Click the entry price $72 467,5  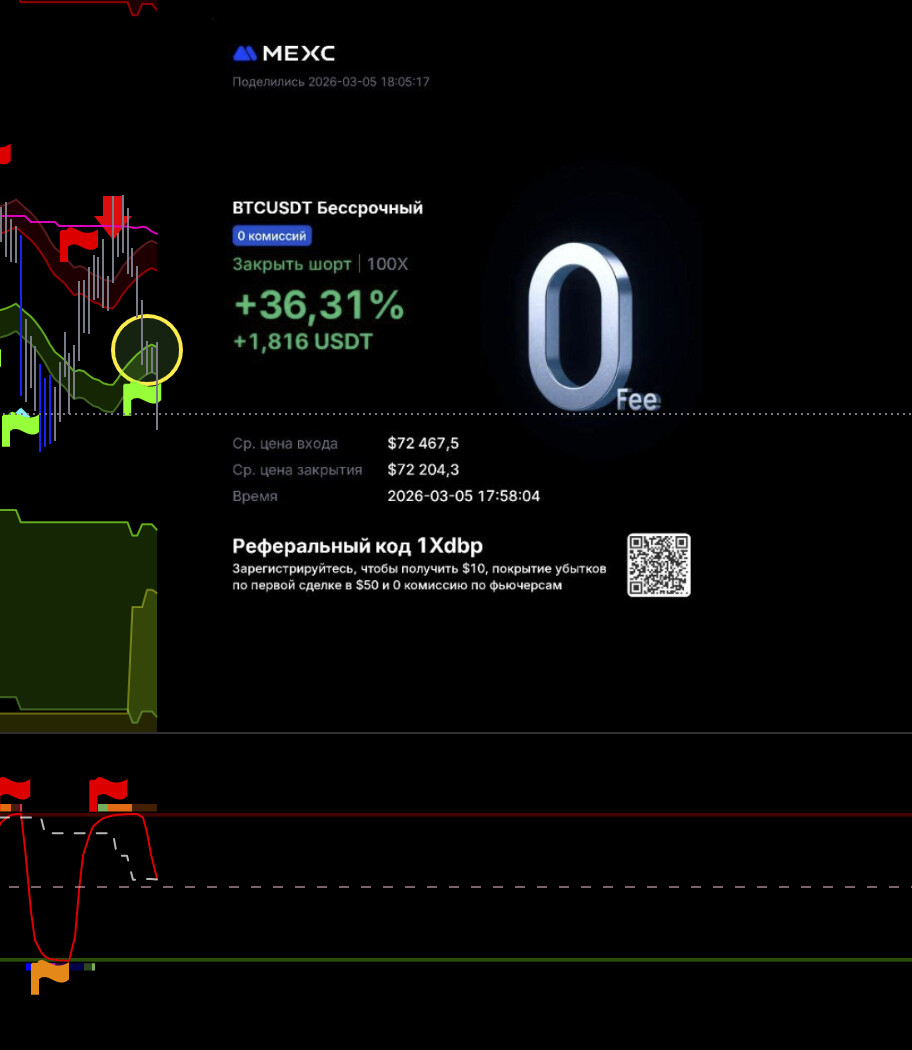coord(423,443)
